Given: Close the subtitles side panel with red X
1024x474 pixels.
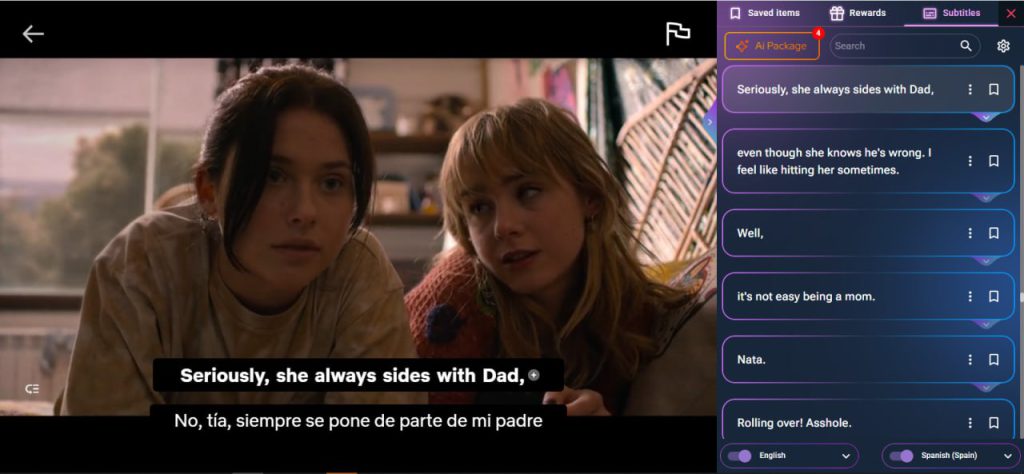Looking at the screenshot, I should coord(1011,13).
